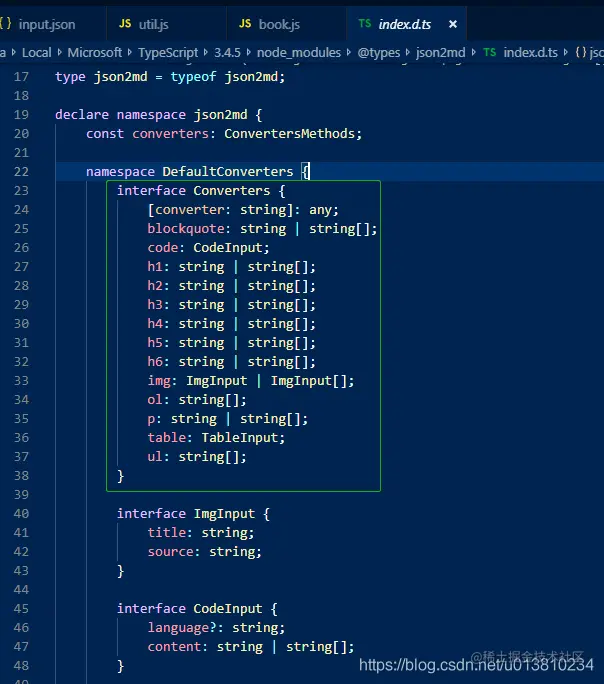The width and height of the screenshot is (604, 684).
Task: Expand the chevron after json2md in breadcrumb
Action: coord(474,53)
